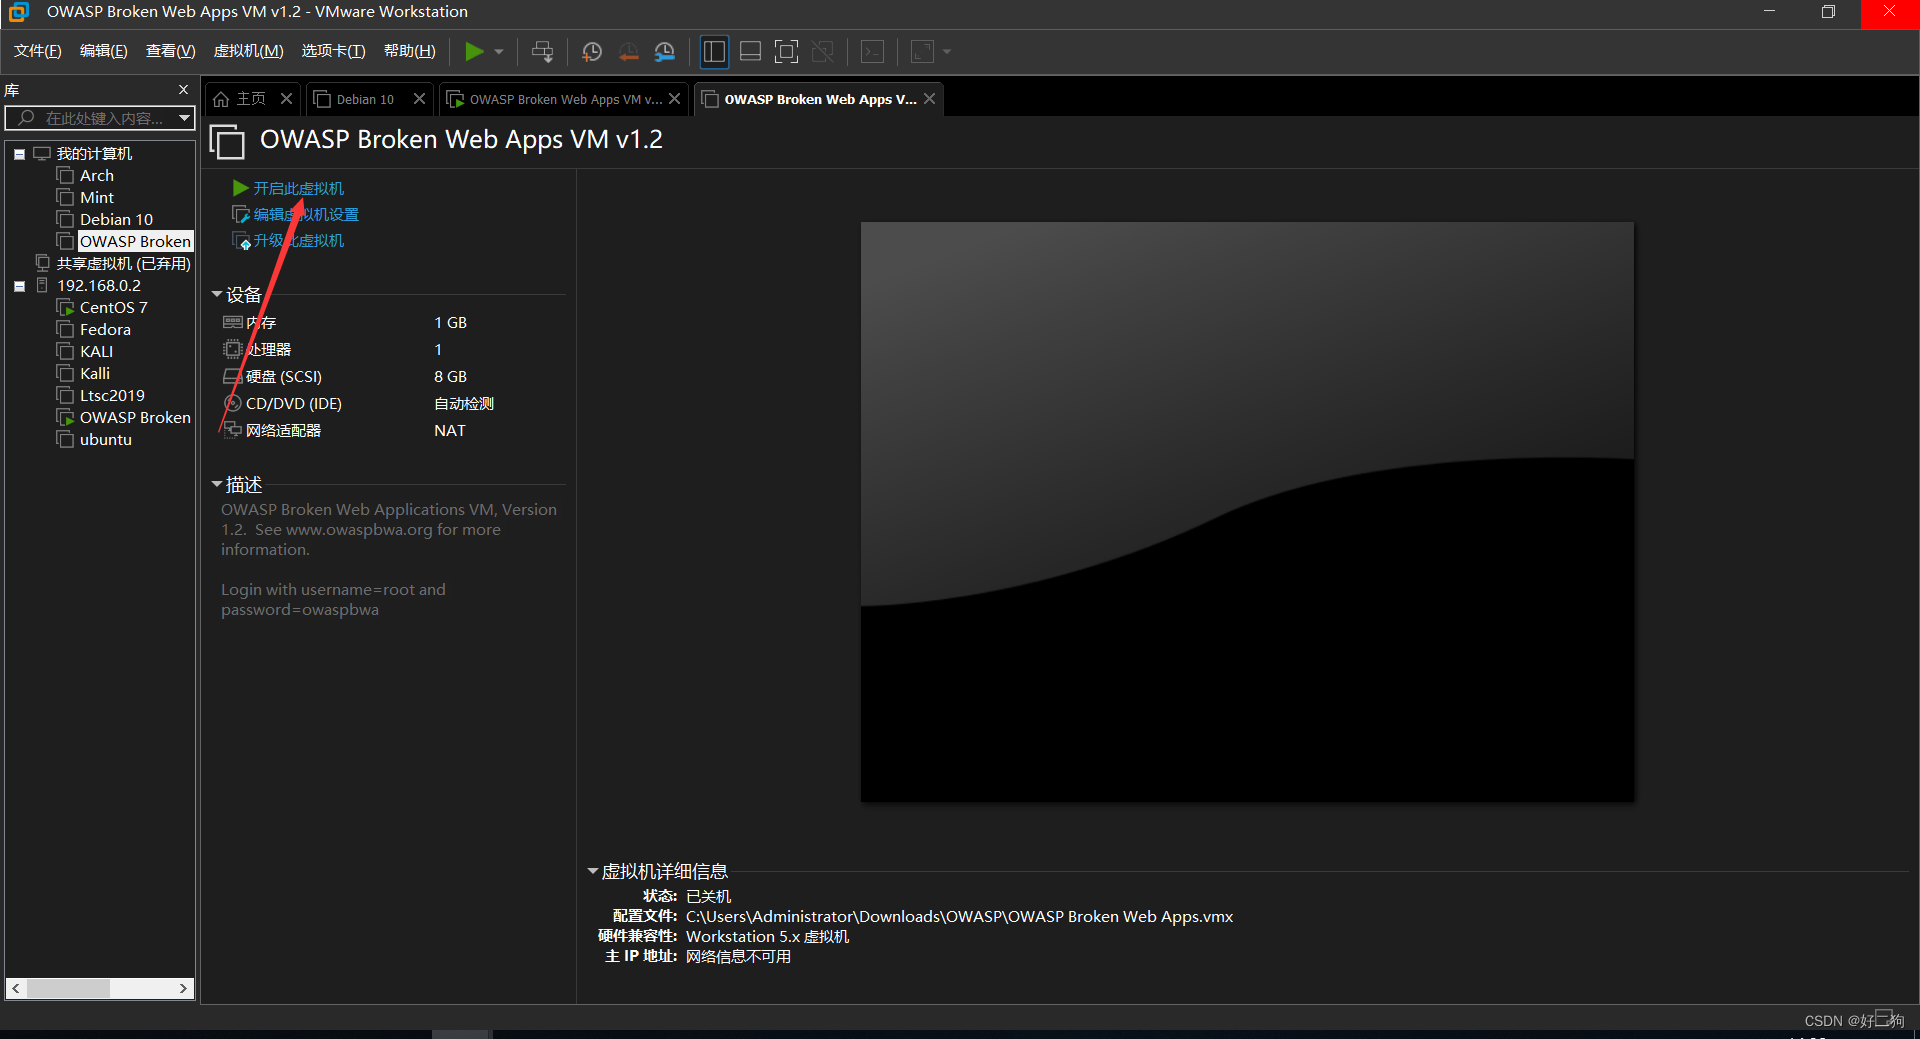Click the server icon beside 192.168.0.2
1920x1039 pixels.
click(42, 286)
